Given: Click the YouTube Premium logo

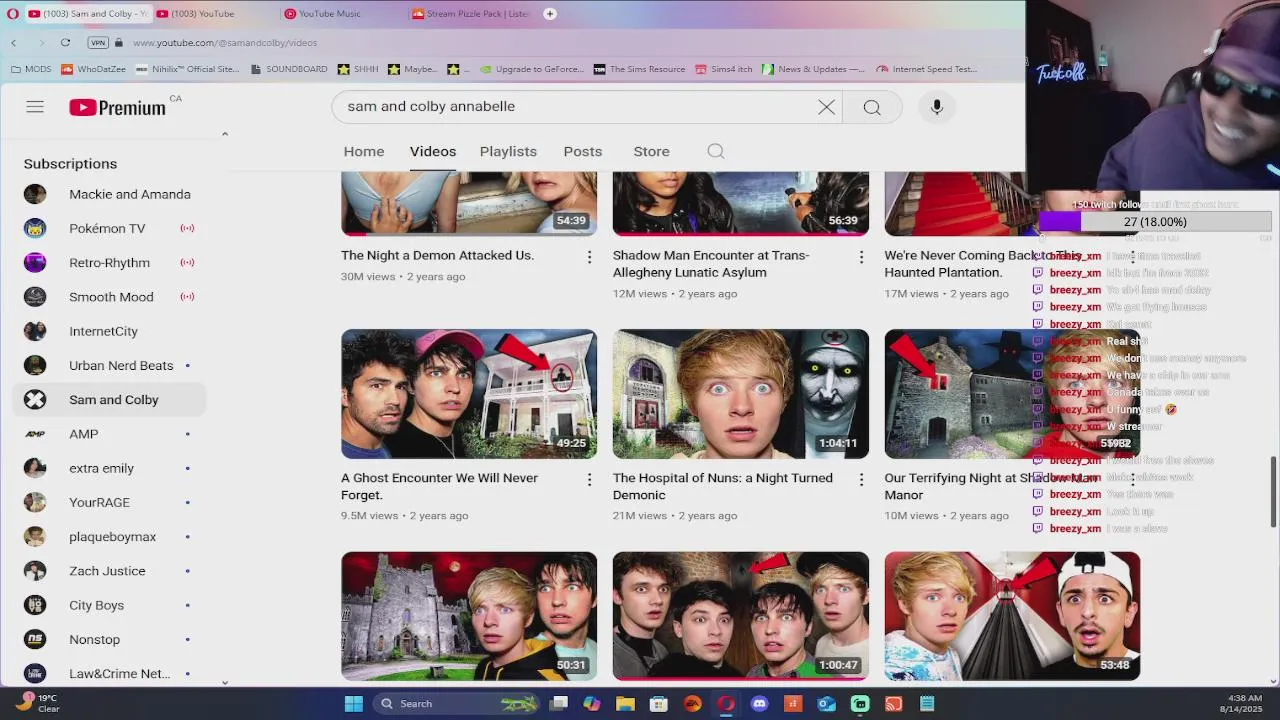Looking at the screenshot, I should click(118, 108).
